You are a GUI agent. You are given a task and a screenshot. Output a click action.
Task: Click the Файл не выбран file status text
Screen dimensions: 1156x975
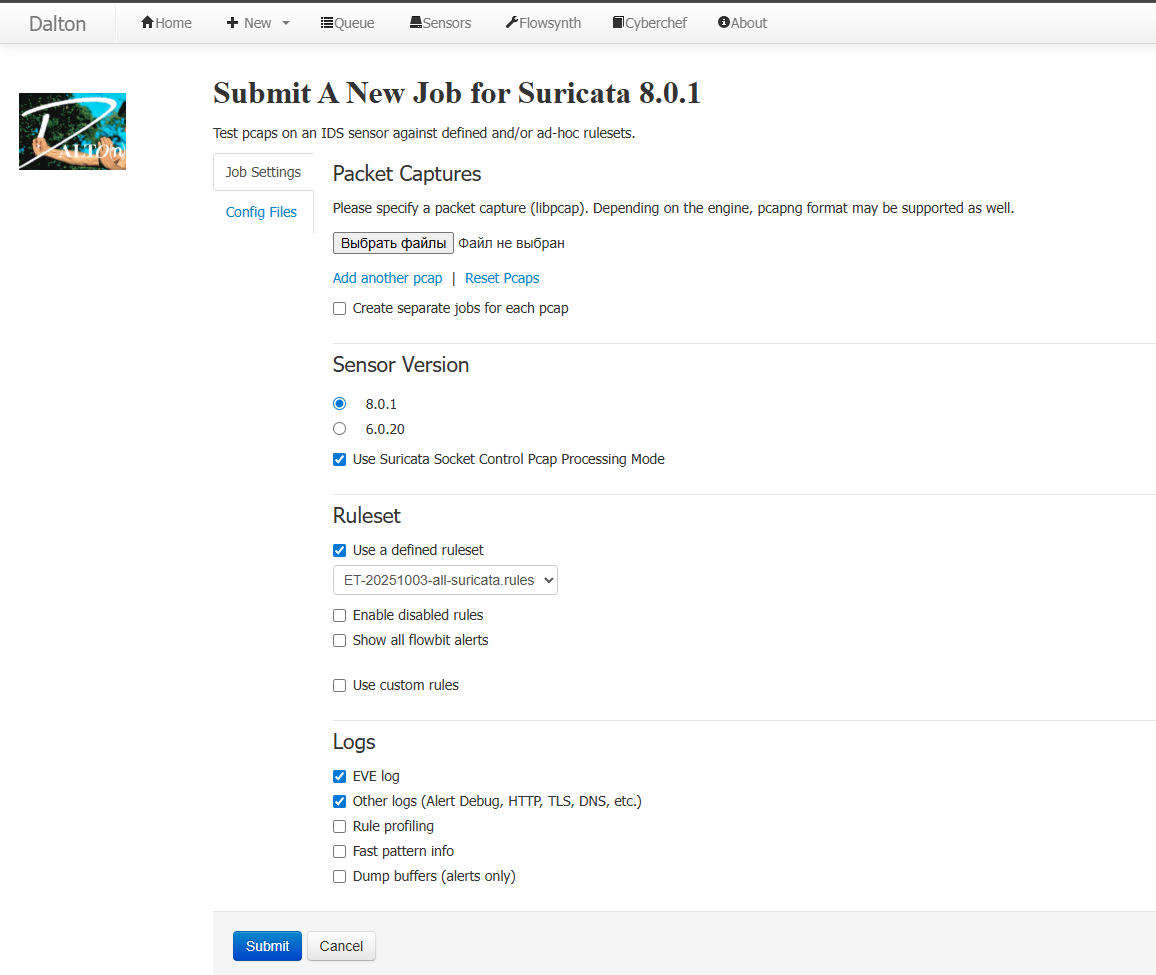pos(512,243)
